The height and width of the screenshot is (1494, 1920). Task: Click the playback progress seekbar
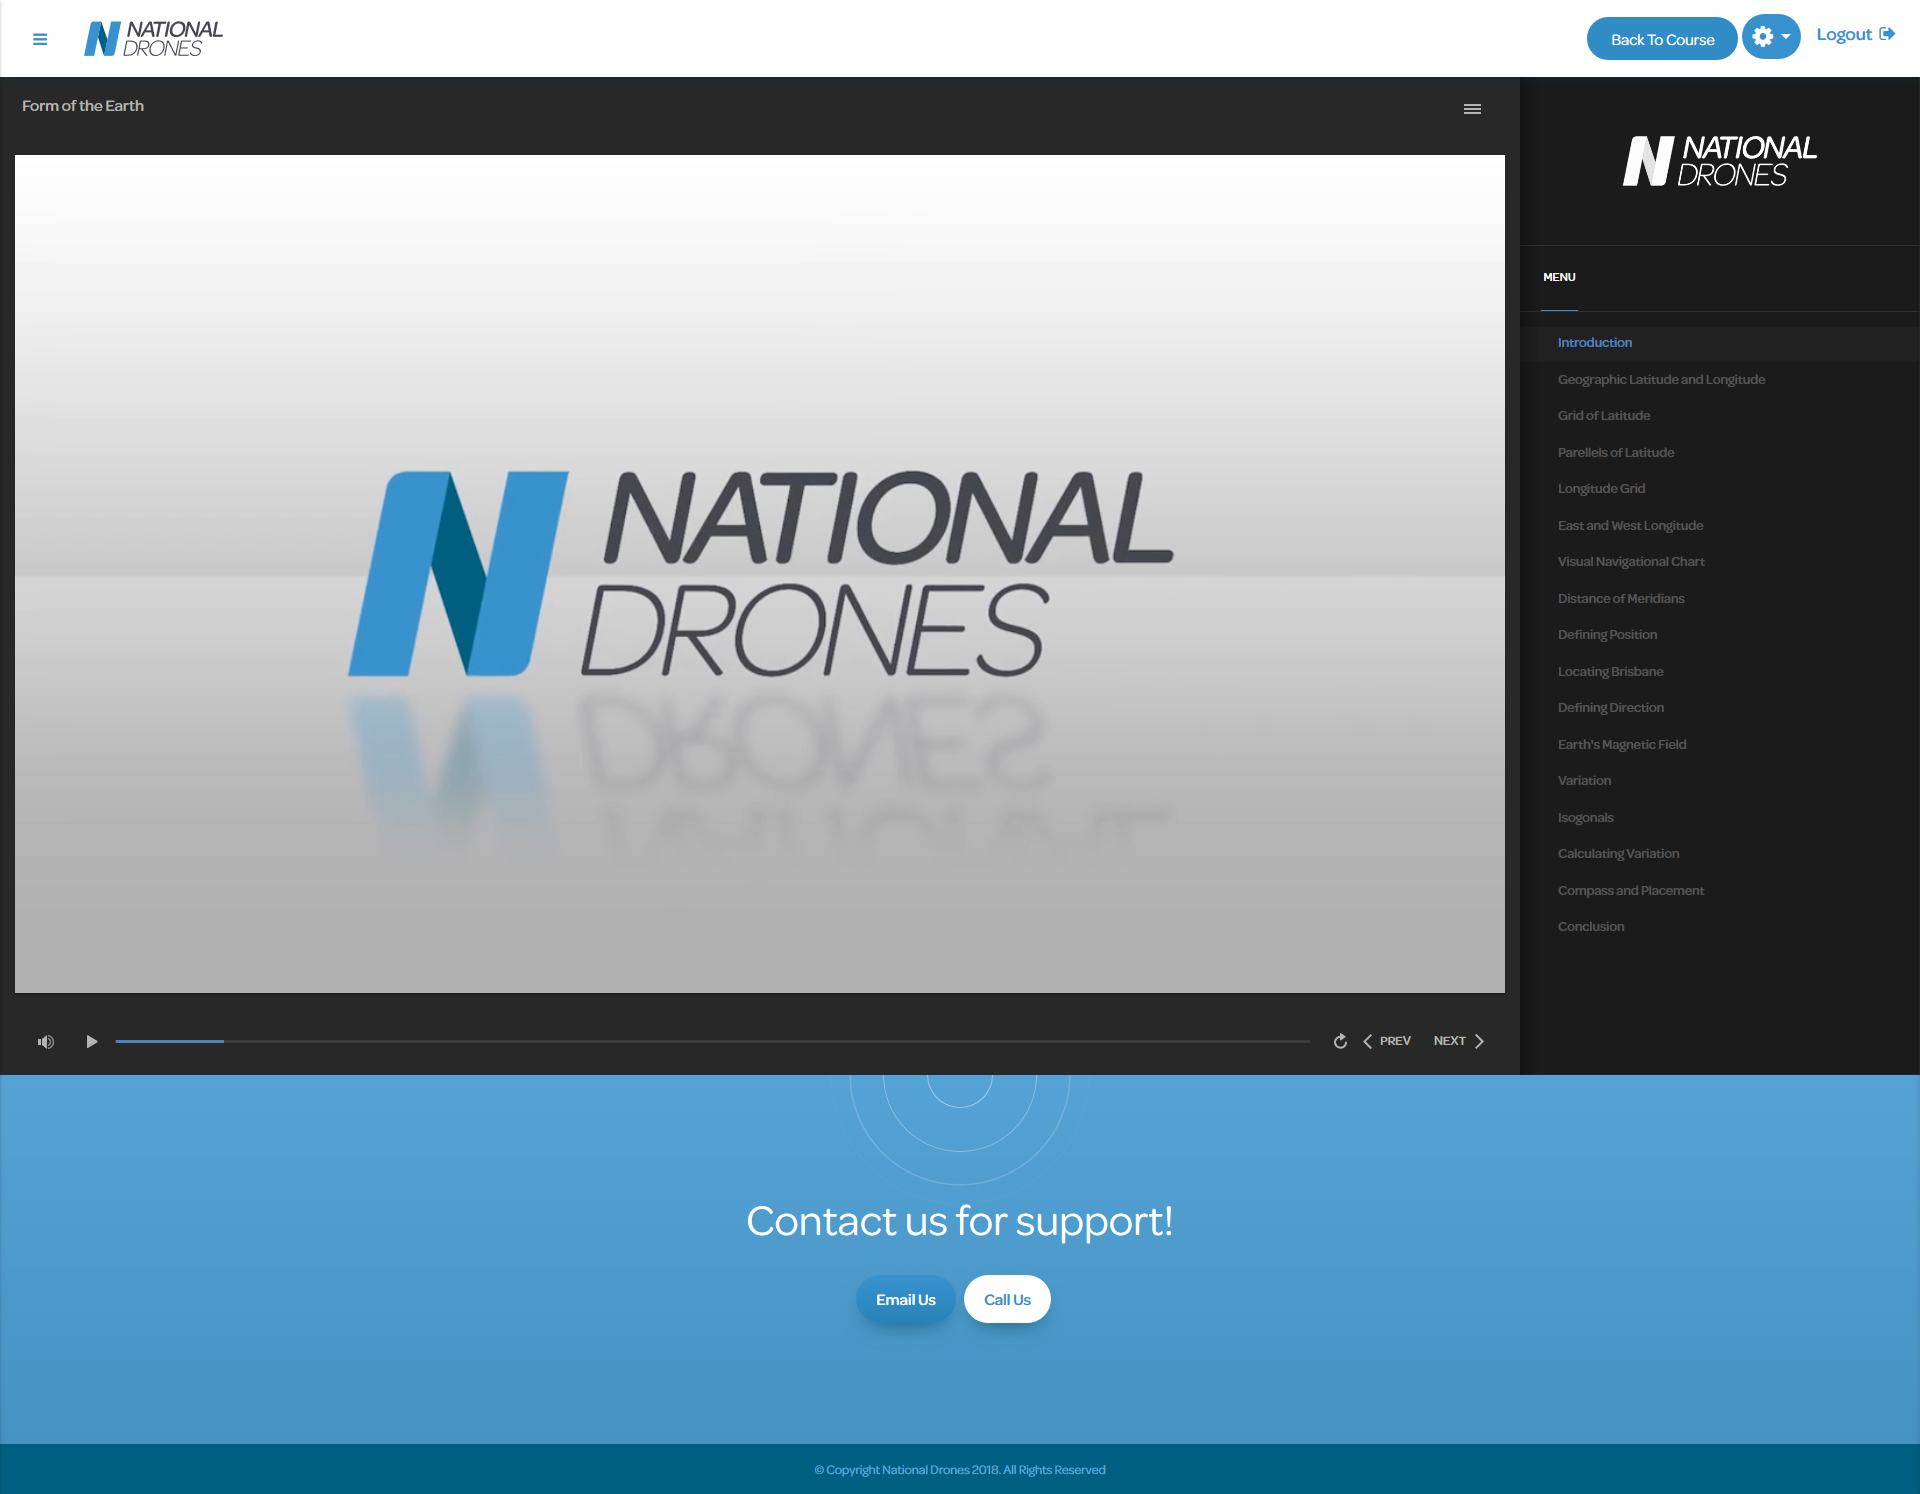click(x=712, y=1041)
